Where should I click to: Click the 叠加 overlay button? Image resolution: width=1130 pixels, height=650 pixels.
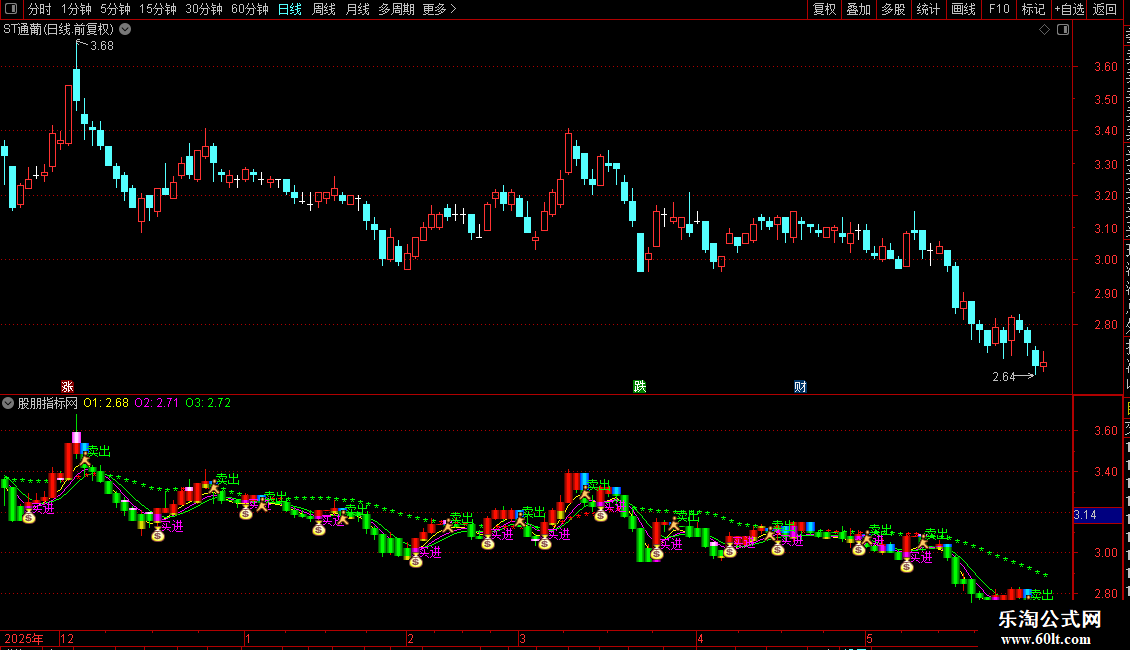tap(859, 9)
